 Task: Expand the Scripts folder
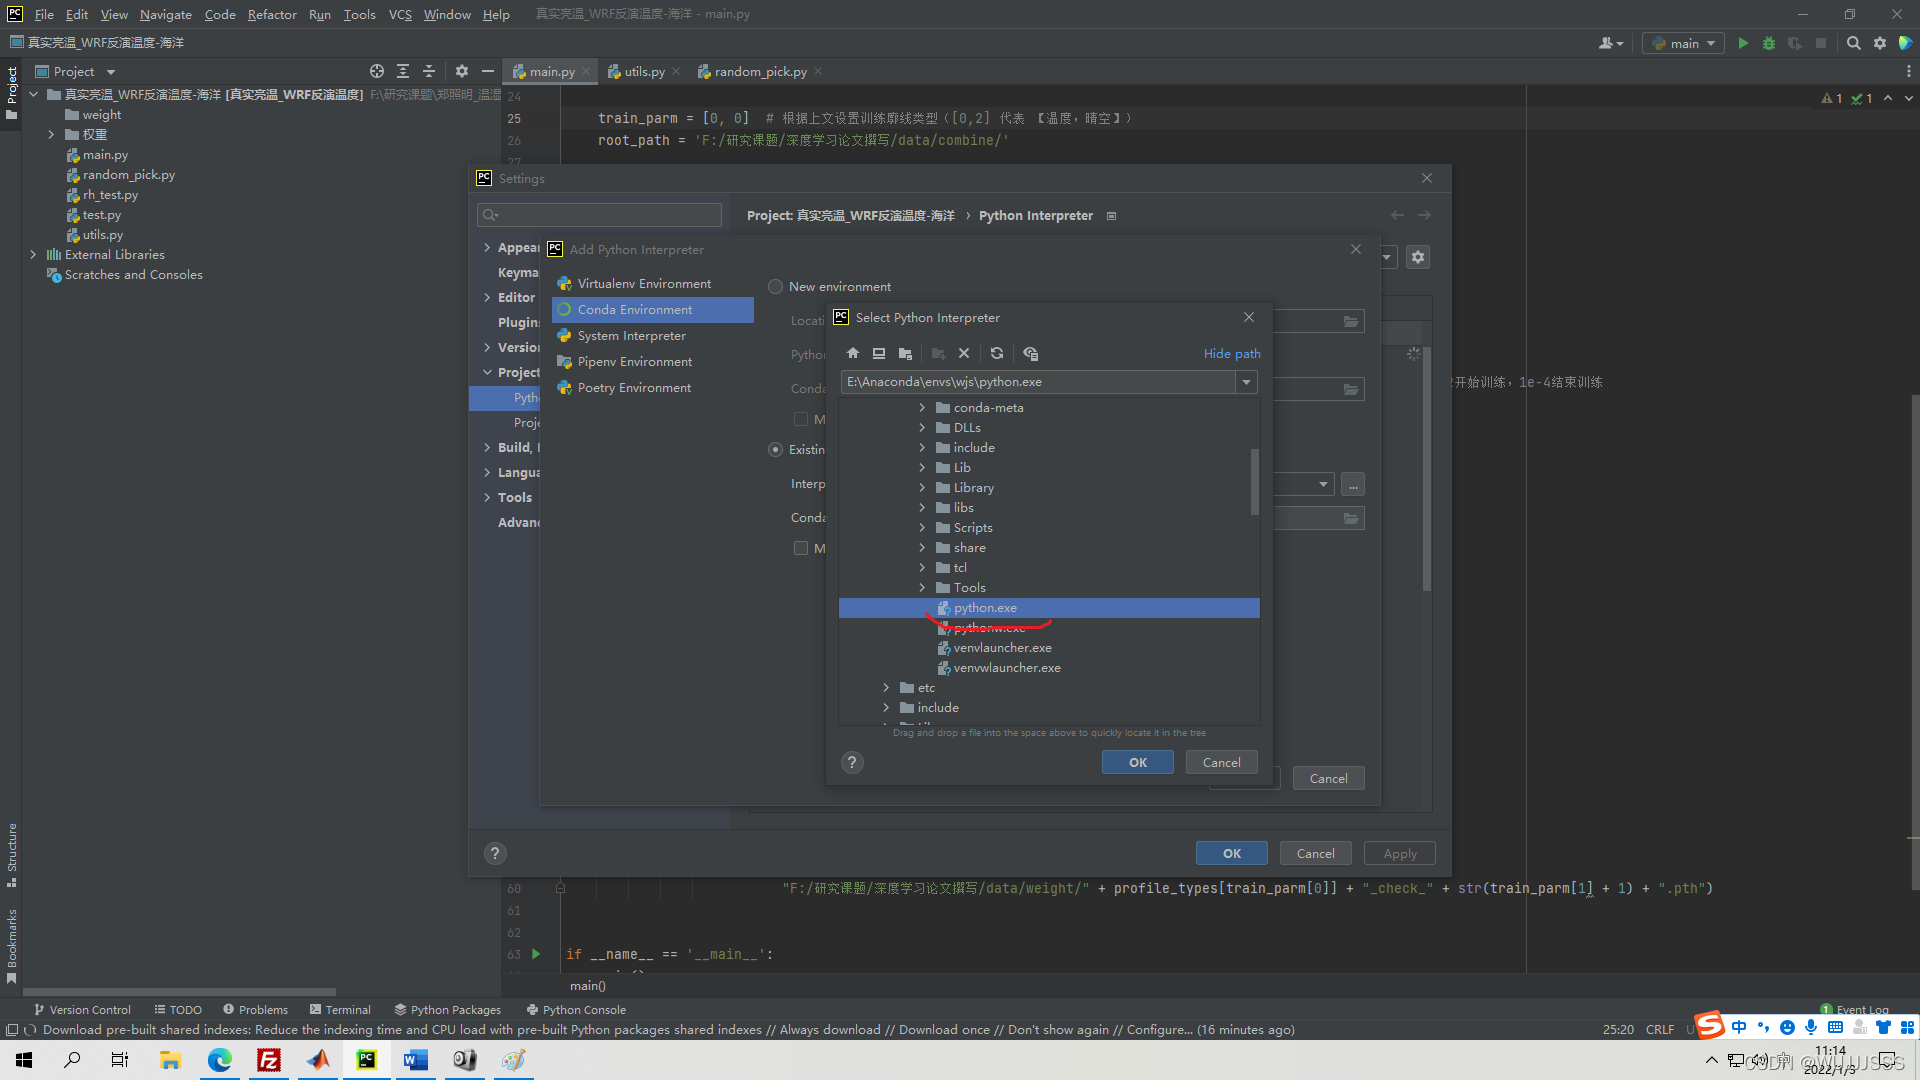[922, 528]
